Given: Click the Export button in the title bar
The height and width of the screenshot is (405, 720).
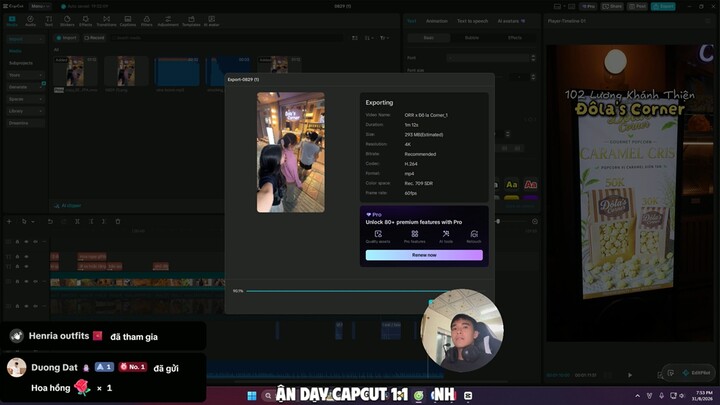Looking at the screenshot, I should tap(663, 6).
